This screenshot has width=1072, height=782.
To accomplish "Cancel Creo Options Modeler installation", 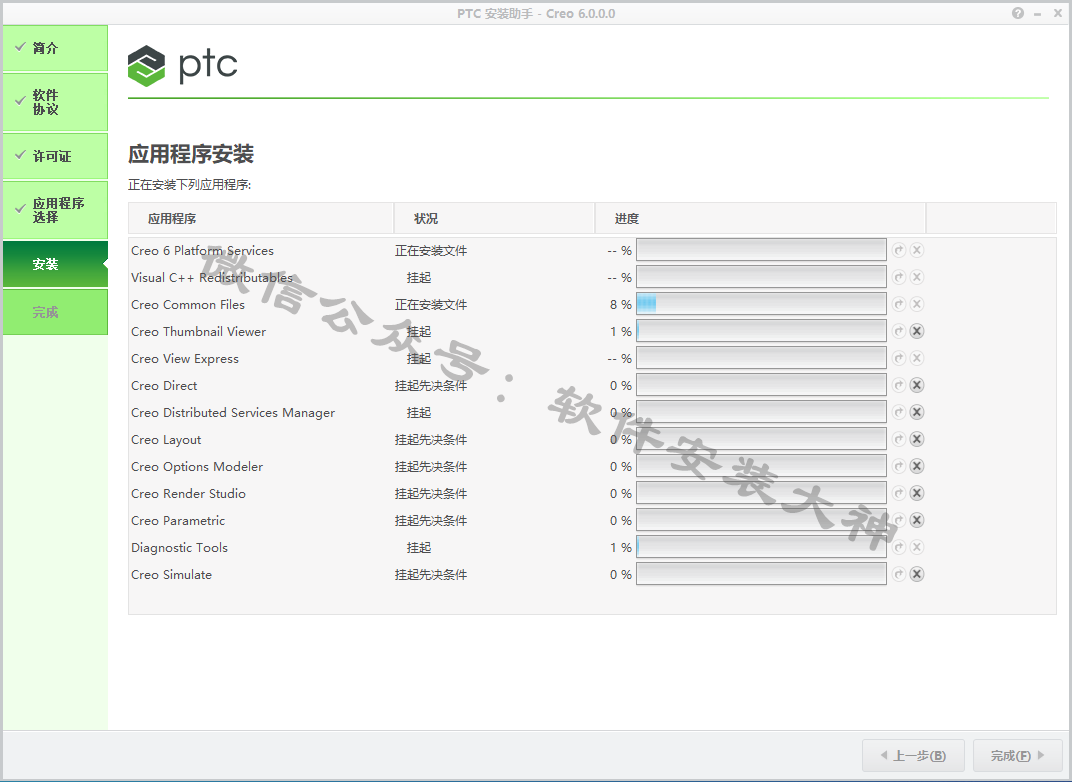I will (917, 467).
